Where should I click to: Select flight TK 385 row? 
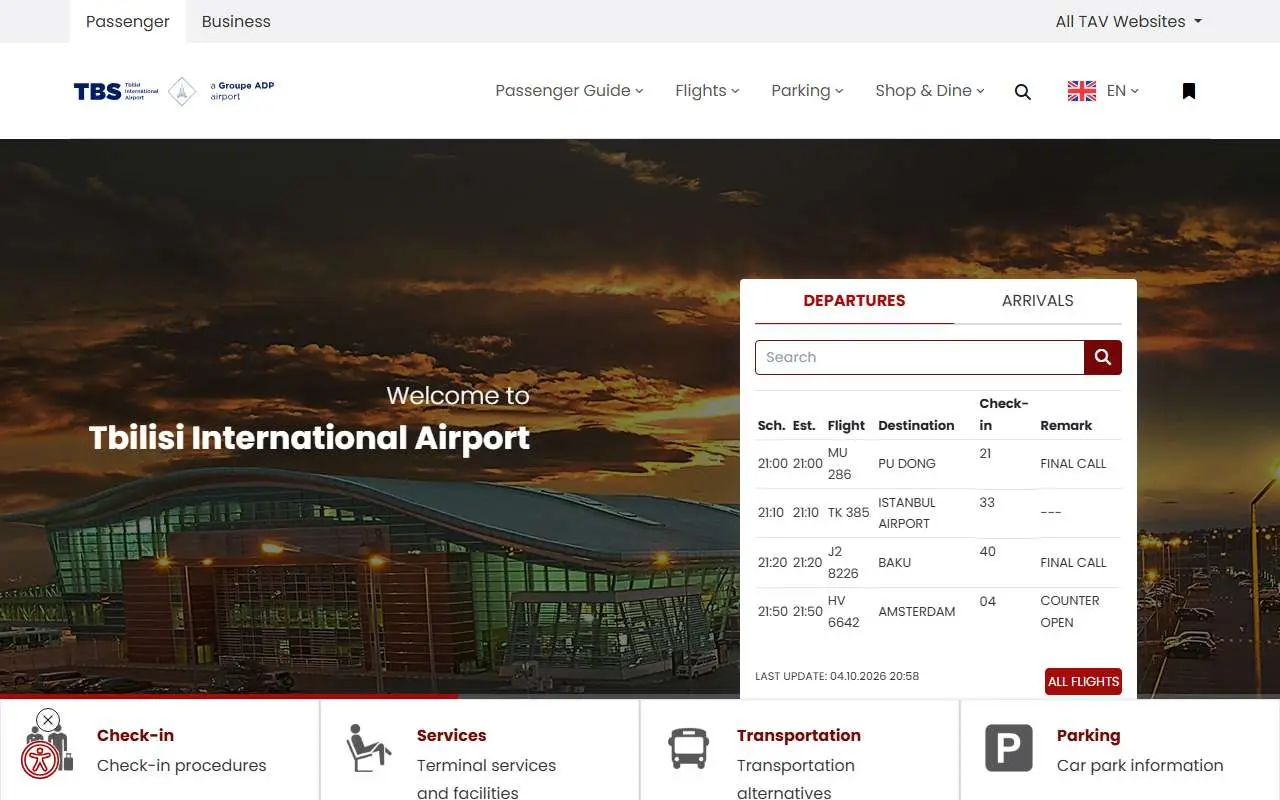(x=938, y=513)
